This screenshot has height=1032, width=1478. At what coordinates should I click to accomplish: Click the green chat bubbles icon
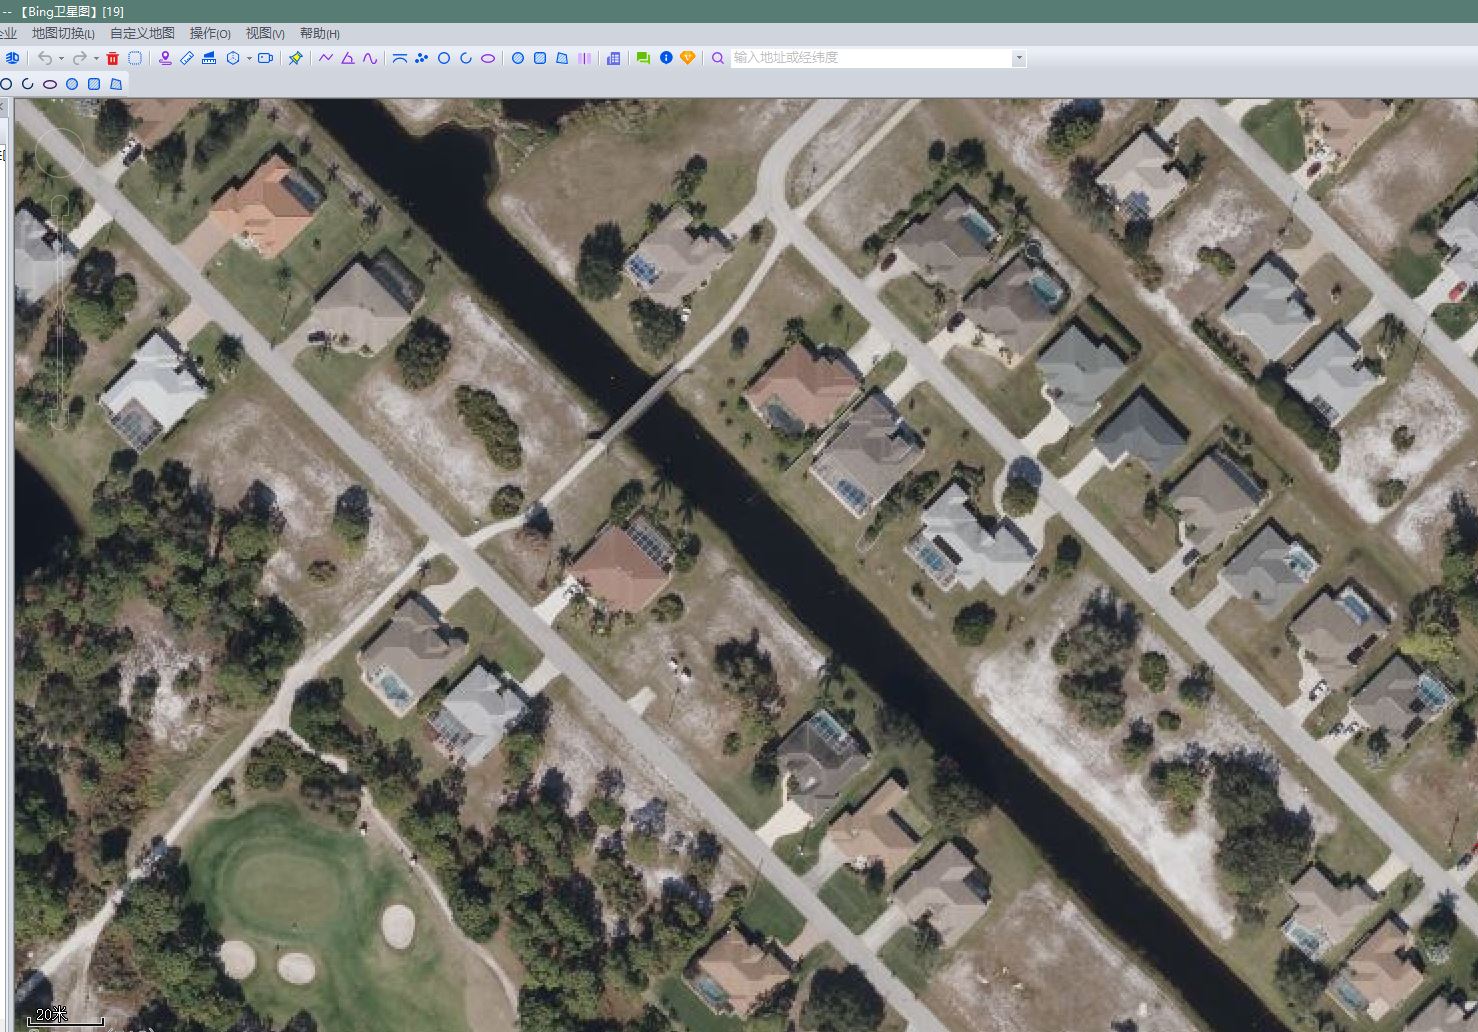tap(643, 59)
